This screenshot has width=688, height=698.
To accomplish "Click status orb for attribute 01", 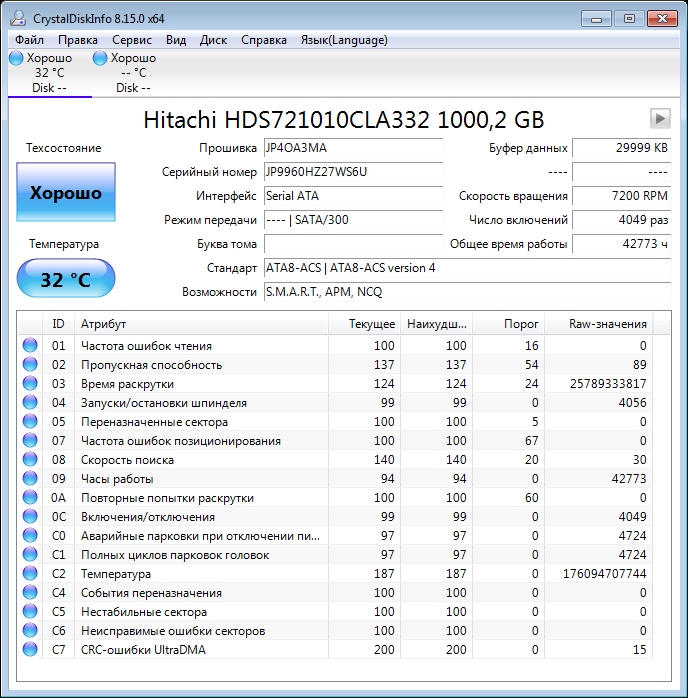I will pyautogui.click(x=30, y=345).
